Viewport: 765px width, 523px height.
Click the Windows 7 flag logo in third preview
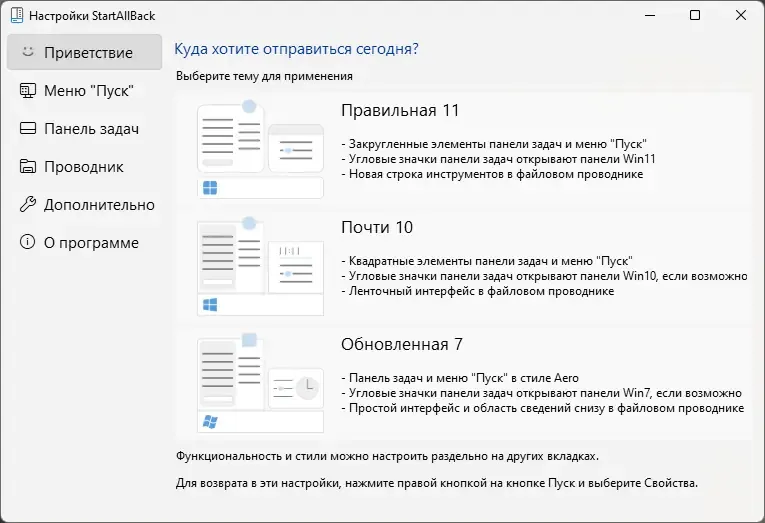(x=210, y=422)
